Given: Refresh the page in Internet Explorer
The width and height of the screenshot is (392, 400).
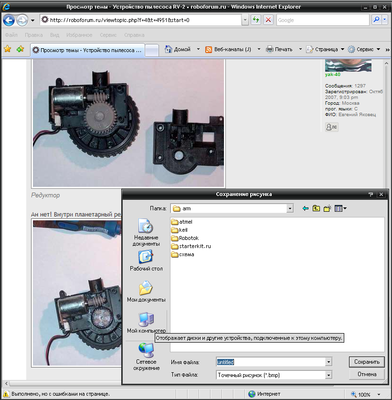Looking at the screenshot, I should tap(256, 20).
